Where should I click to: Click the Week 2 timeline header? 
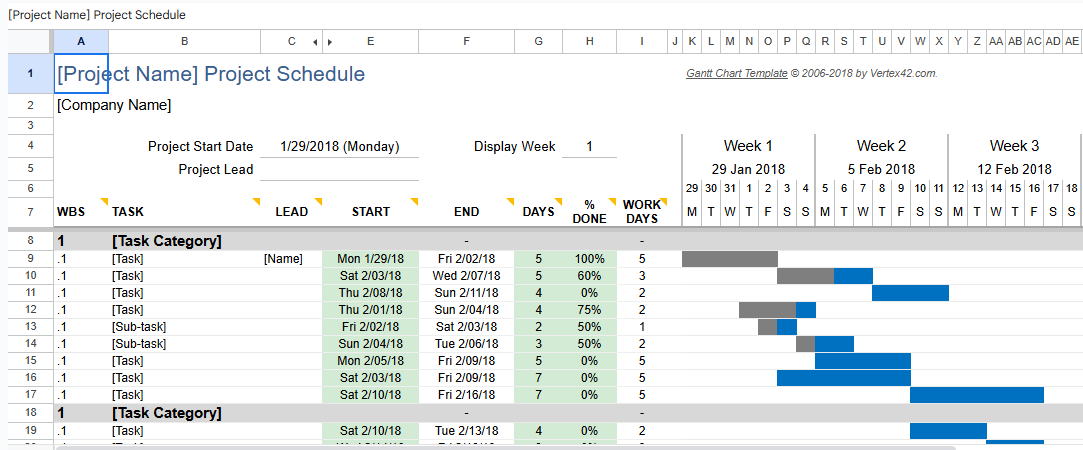click(881, 146)
